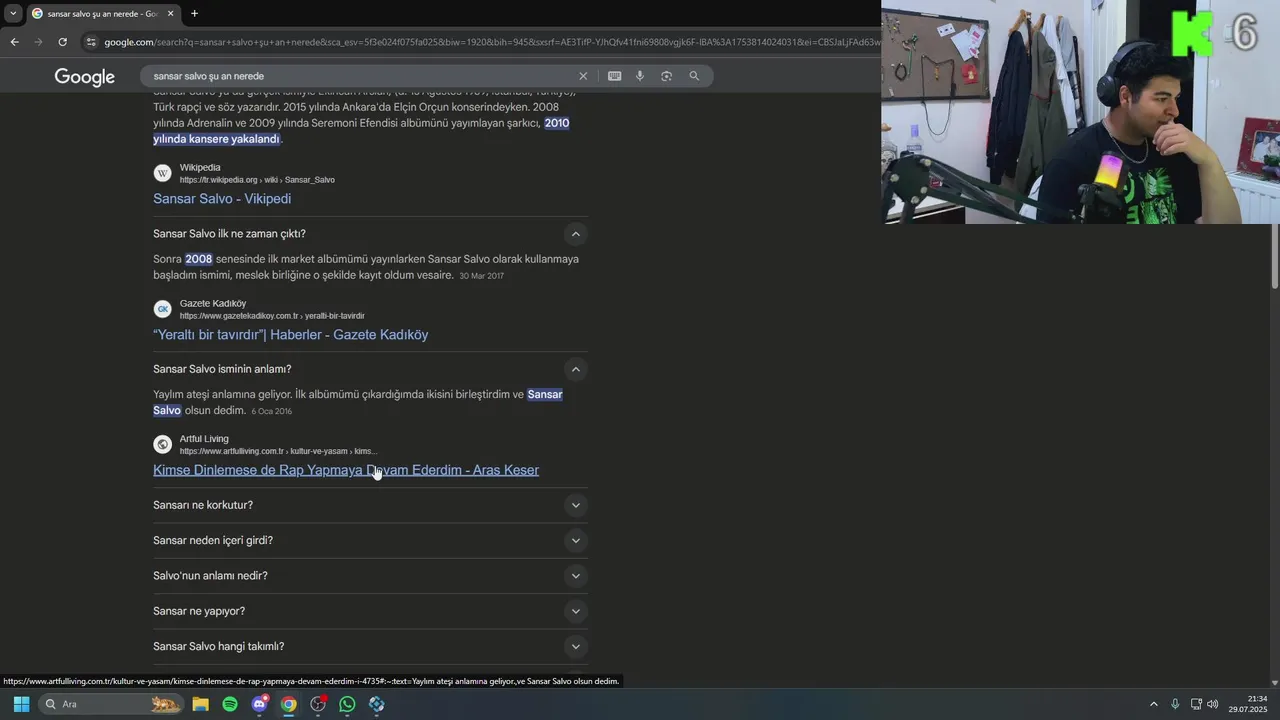This screenshot has height=720, width=1280.
Task: Open Google Lens image search
Action: pyautogui.click(x=666, y=76)
